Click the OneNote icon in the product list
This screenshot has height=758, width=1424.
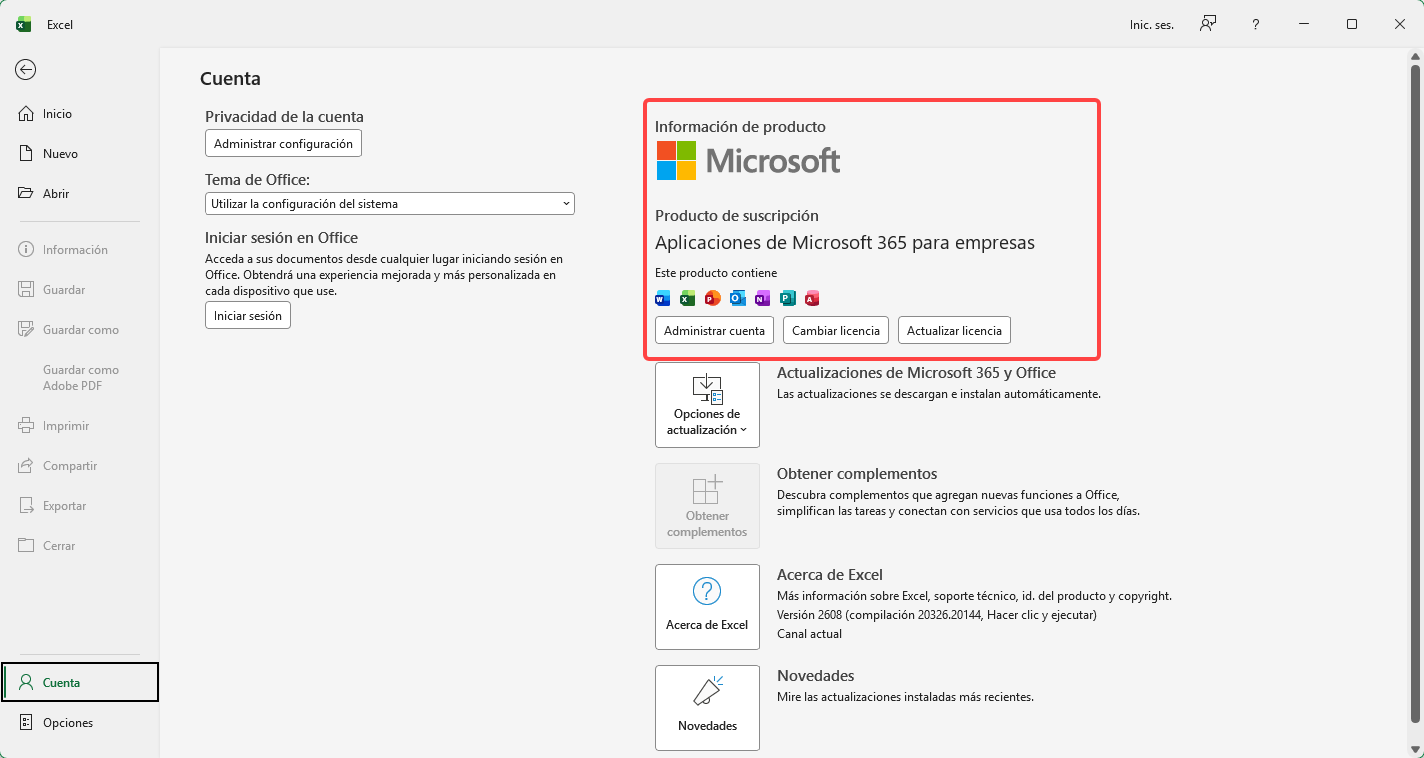pyautogui.click(x=762, y=298)
